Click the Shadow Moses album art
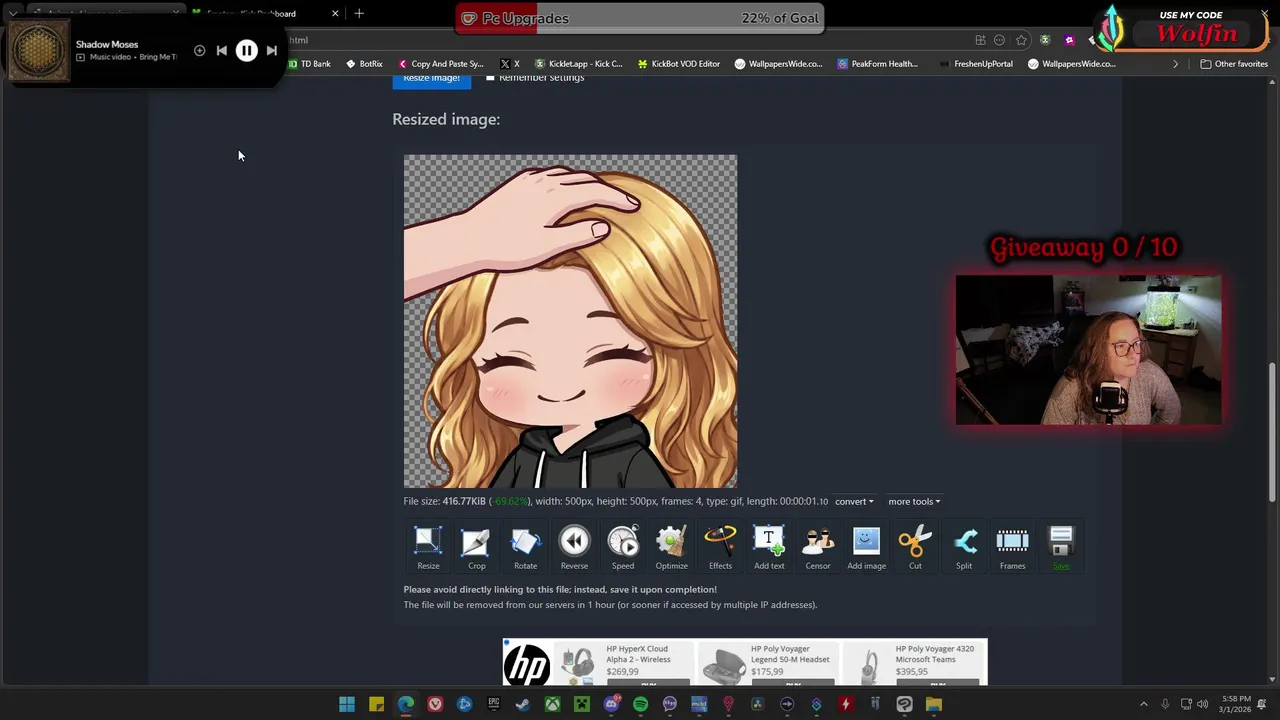The image size is (1280, 720). click(x=38, y=50)
